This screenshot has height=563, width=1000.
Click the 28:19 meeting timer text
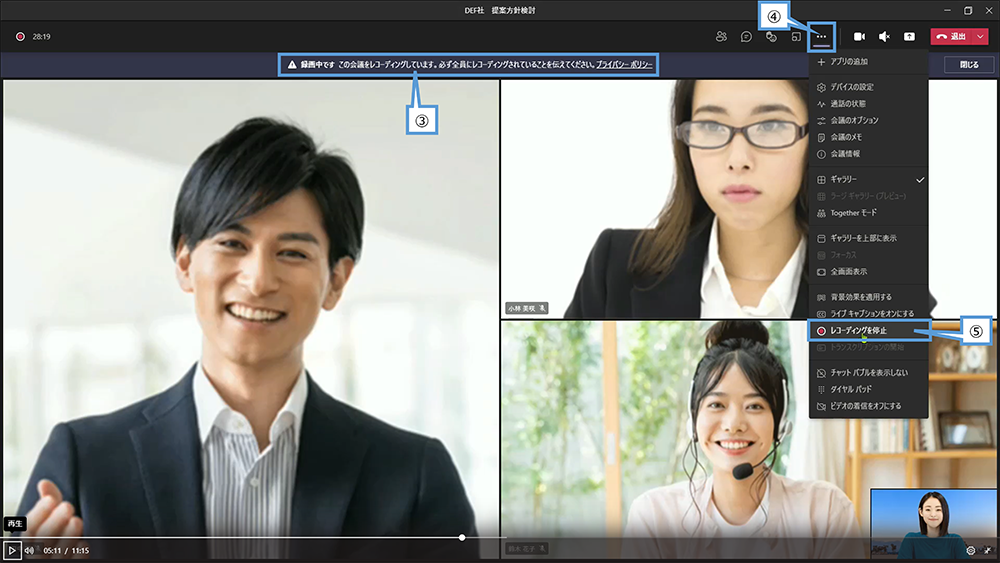coord(41,37)
